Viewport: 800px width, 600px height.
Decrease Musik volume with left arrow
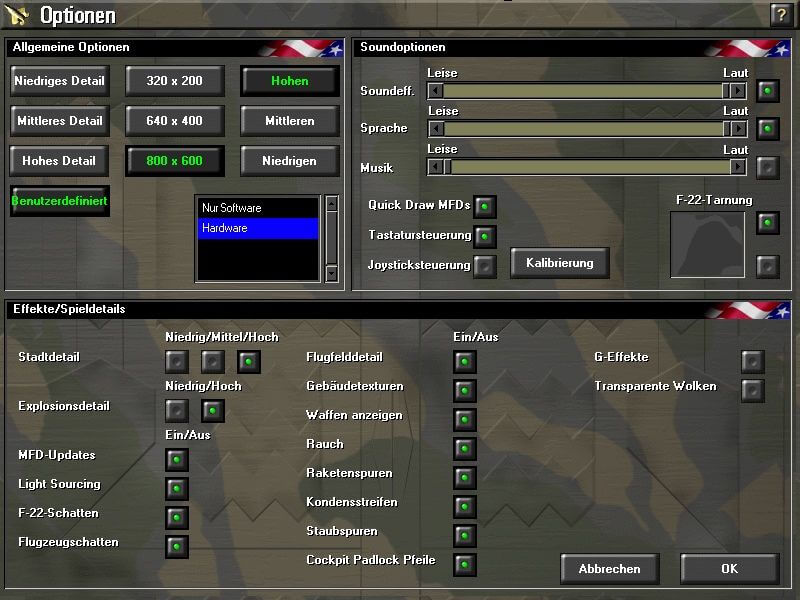click(x=435, y=167)
